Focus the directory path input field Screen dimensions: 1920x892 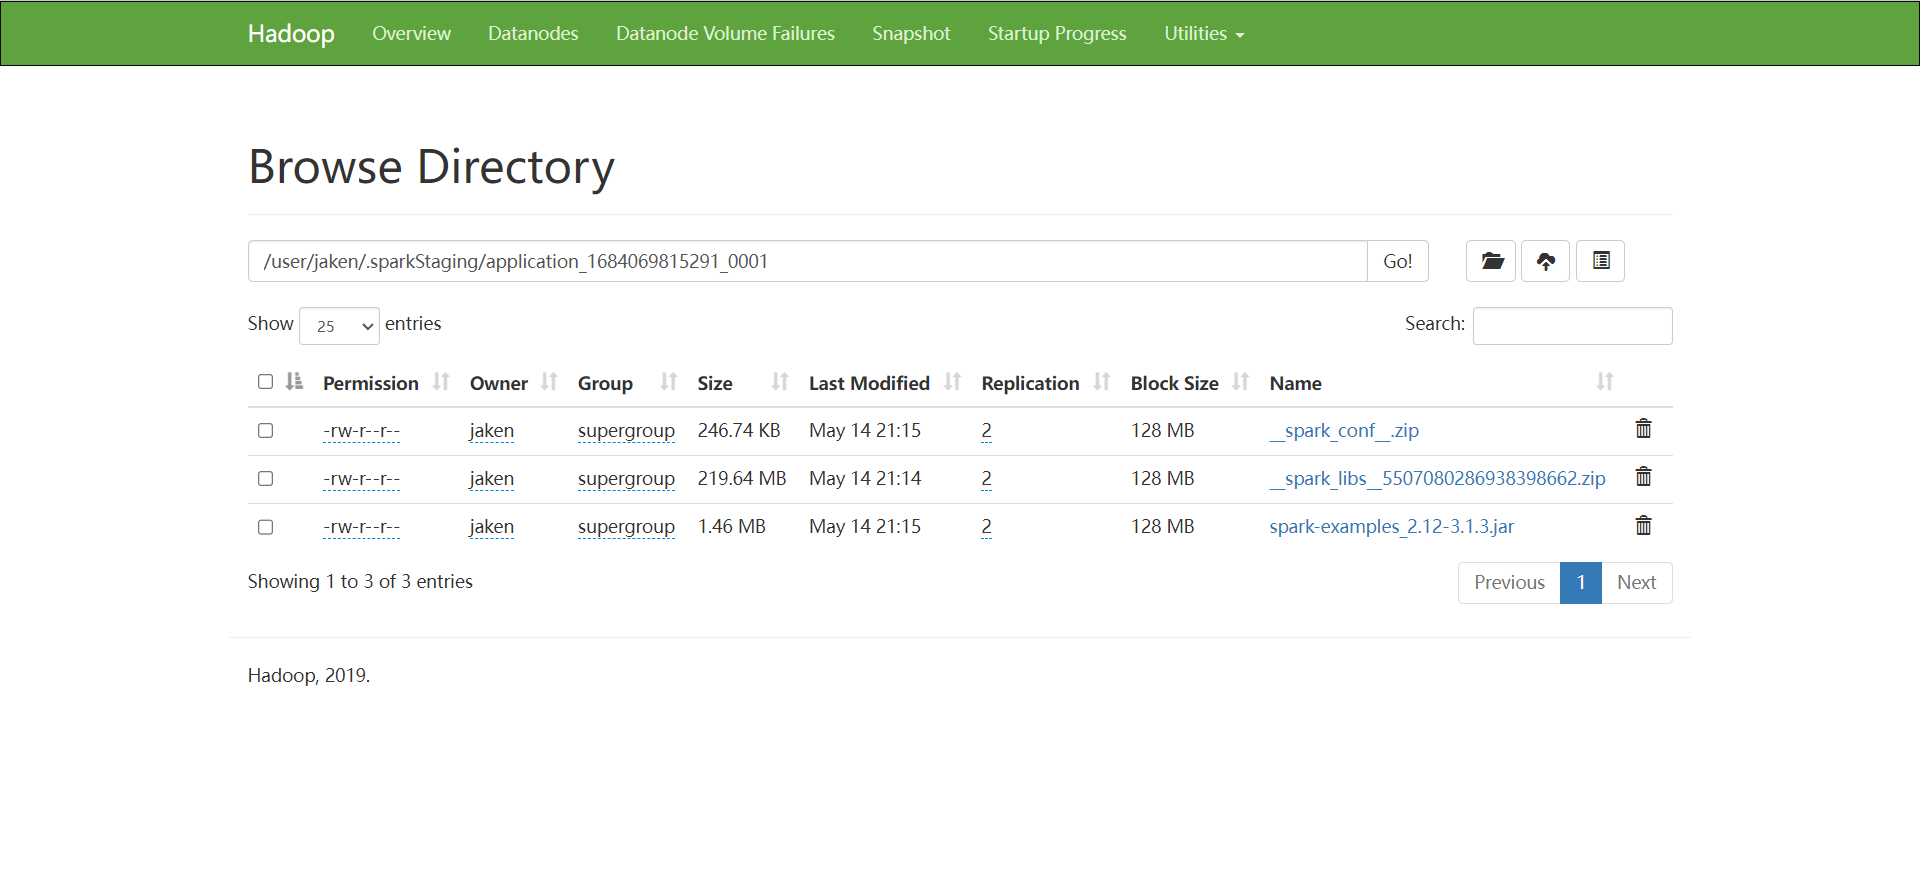(807, 261)
